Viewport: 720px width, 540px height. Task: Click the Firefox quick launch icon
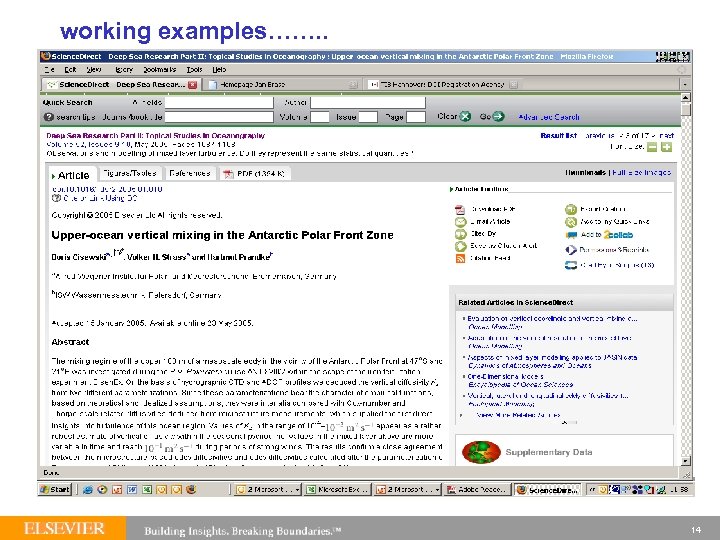click(191, 489)
